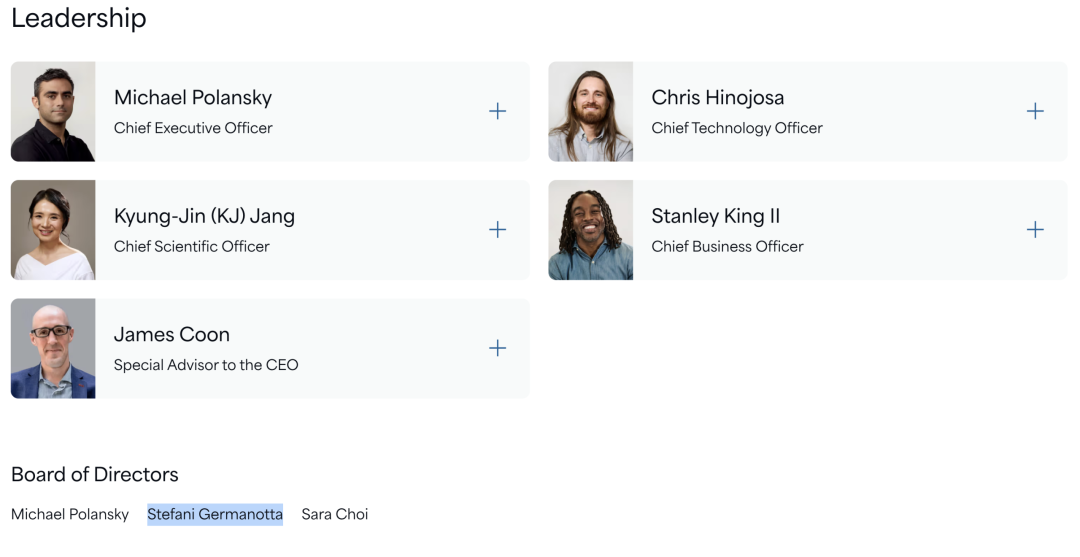The width and height of the screenshot is (1080, 557).
Task: Select Kyung-Jin Jang's profile photo
Action: [53, 230]
